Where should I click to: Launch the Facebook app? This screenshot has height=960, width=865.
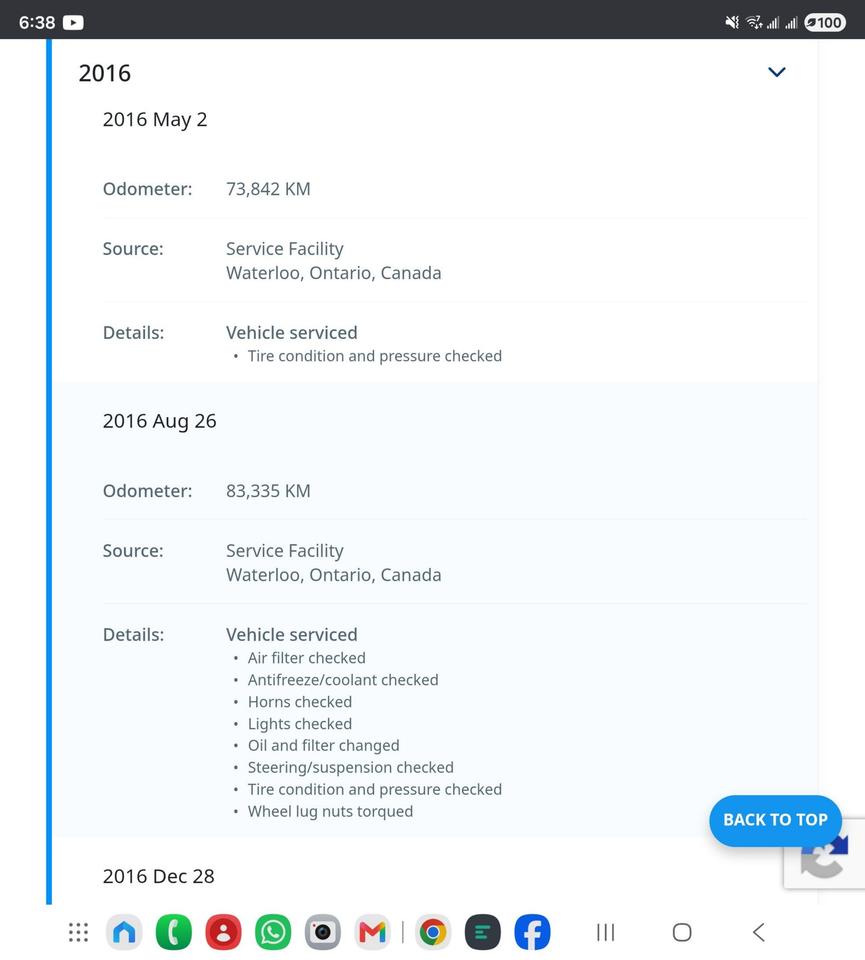(532, 932)
